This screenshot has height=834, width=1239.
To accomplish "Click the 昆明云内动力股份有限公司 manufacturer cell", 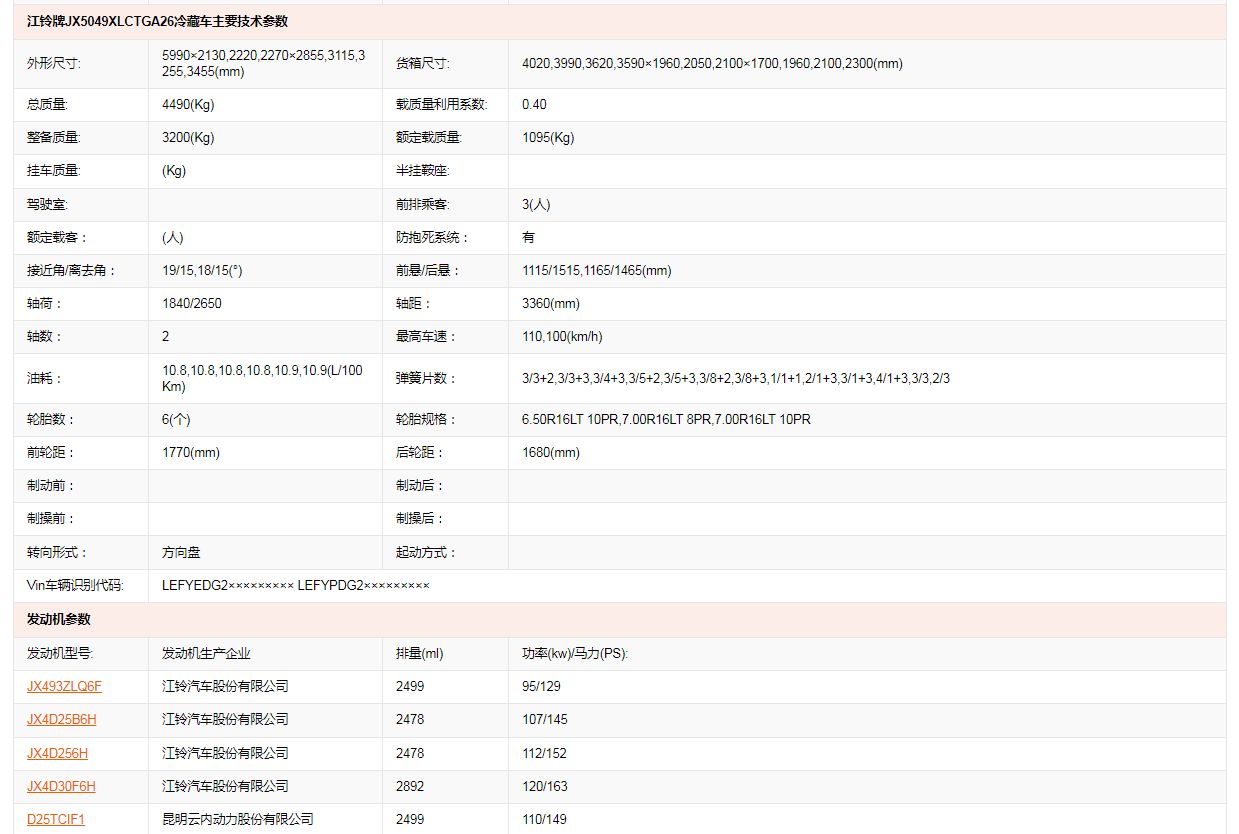I will coord(238,819).
